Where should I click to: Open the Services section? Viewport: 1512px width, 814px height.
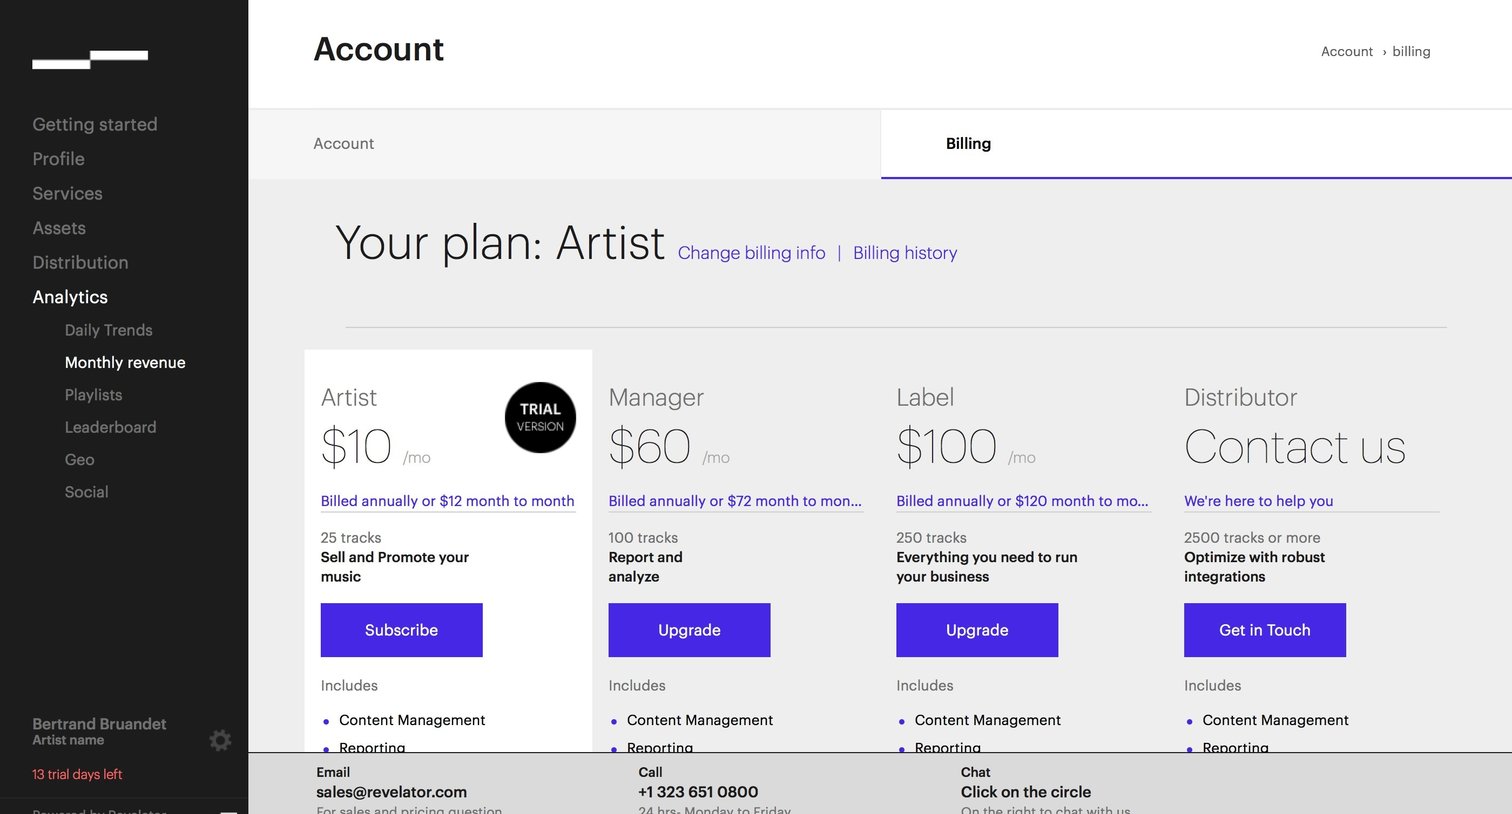pyautogui.click(x=67, y=193)
